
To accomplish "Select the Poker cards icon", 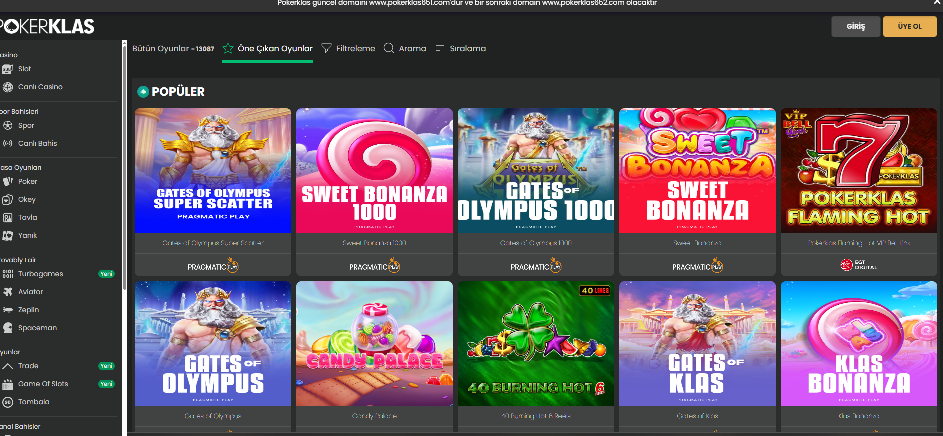I will (7, 182).
